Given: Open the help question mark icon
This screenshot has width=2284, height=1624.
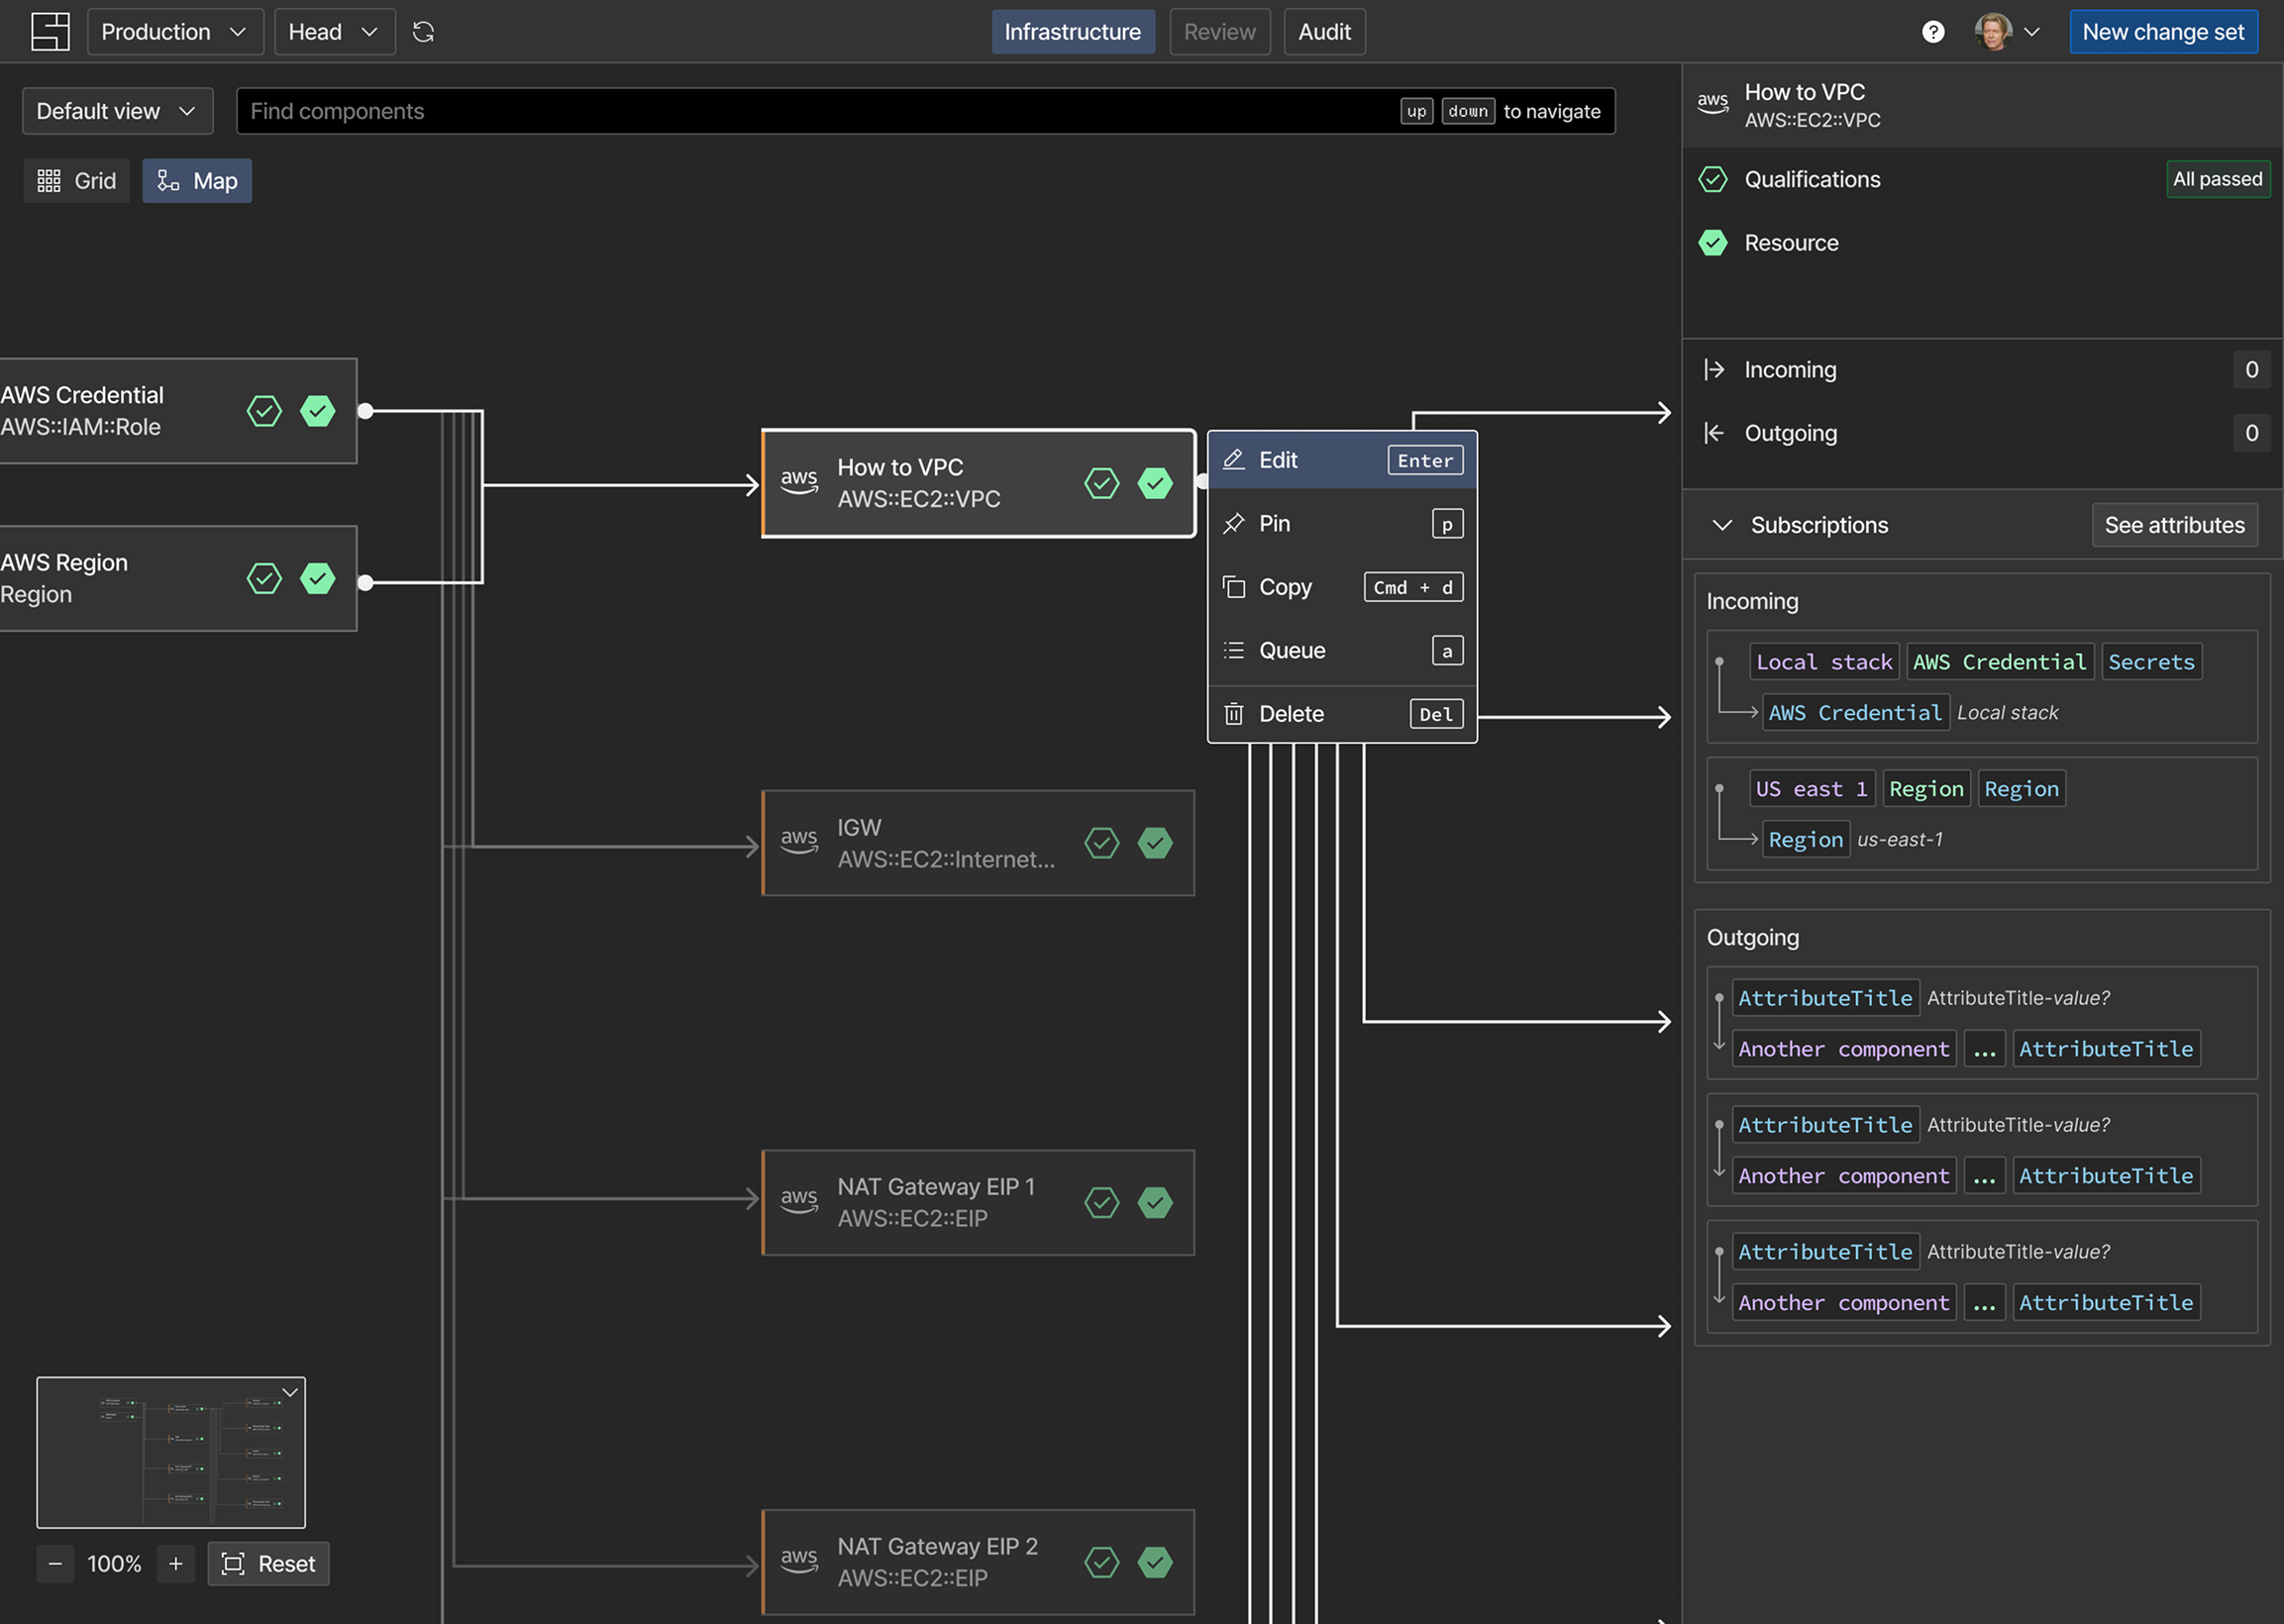Looking at the screenshot, I should (x=1933, y=32).
